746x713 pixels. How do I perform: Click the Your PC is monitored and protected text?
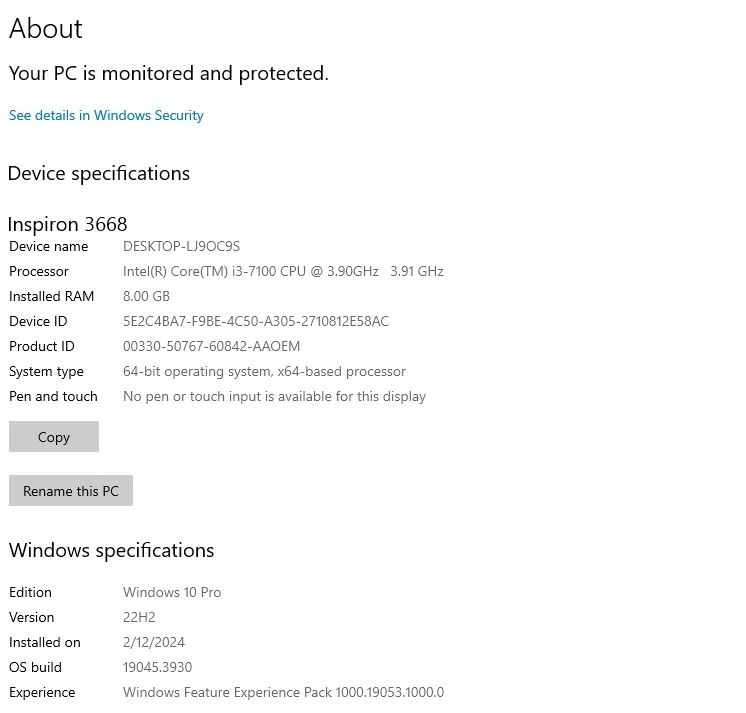coord(168,73)
